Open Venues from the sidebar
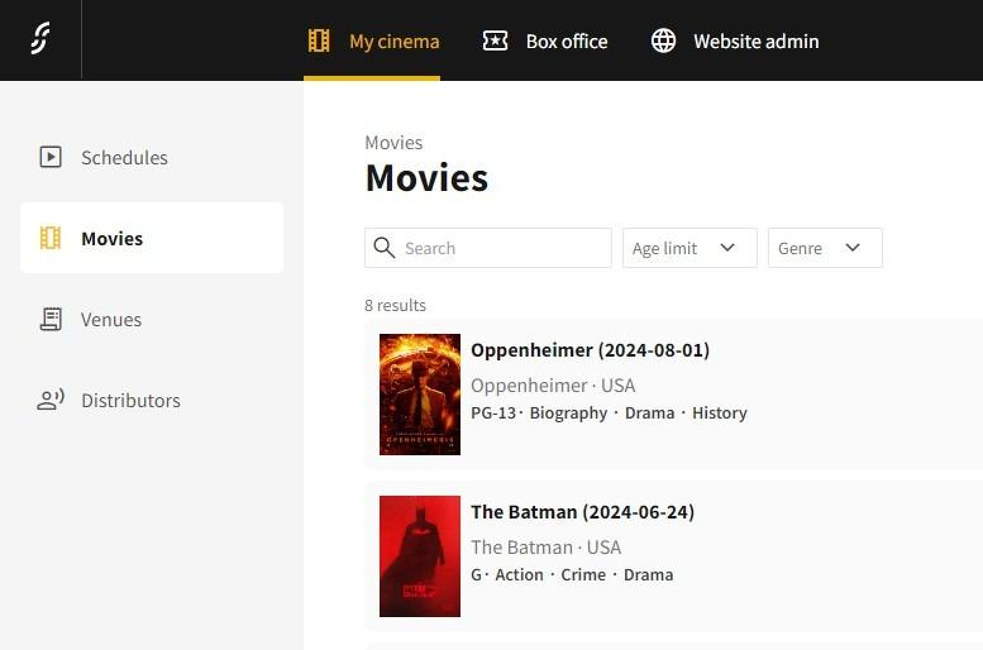The height and width of the screenshot is (650, 983). click(x=111, y=319)
